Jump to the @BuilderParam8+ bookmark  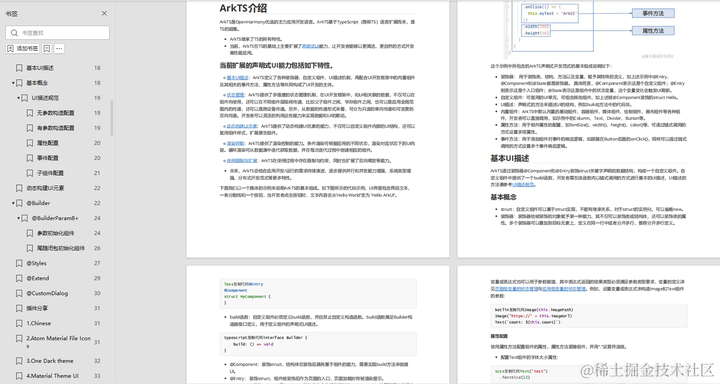pyautogui.click(x=55, y=218)
